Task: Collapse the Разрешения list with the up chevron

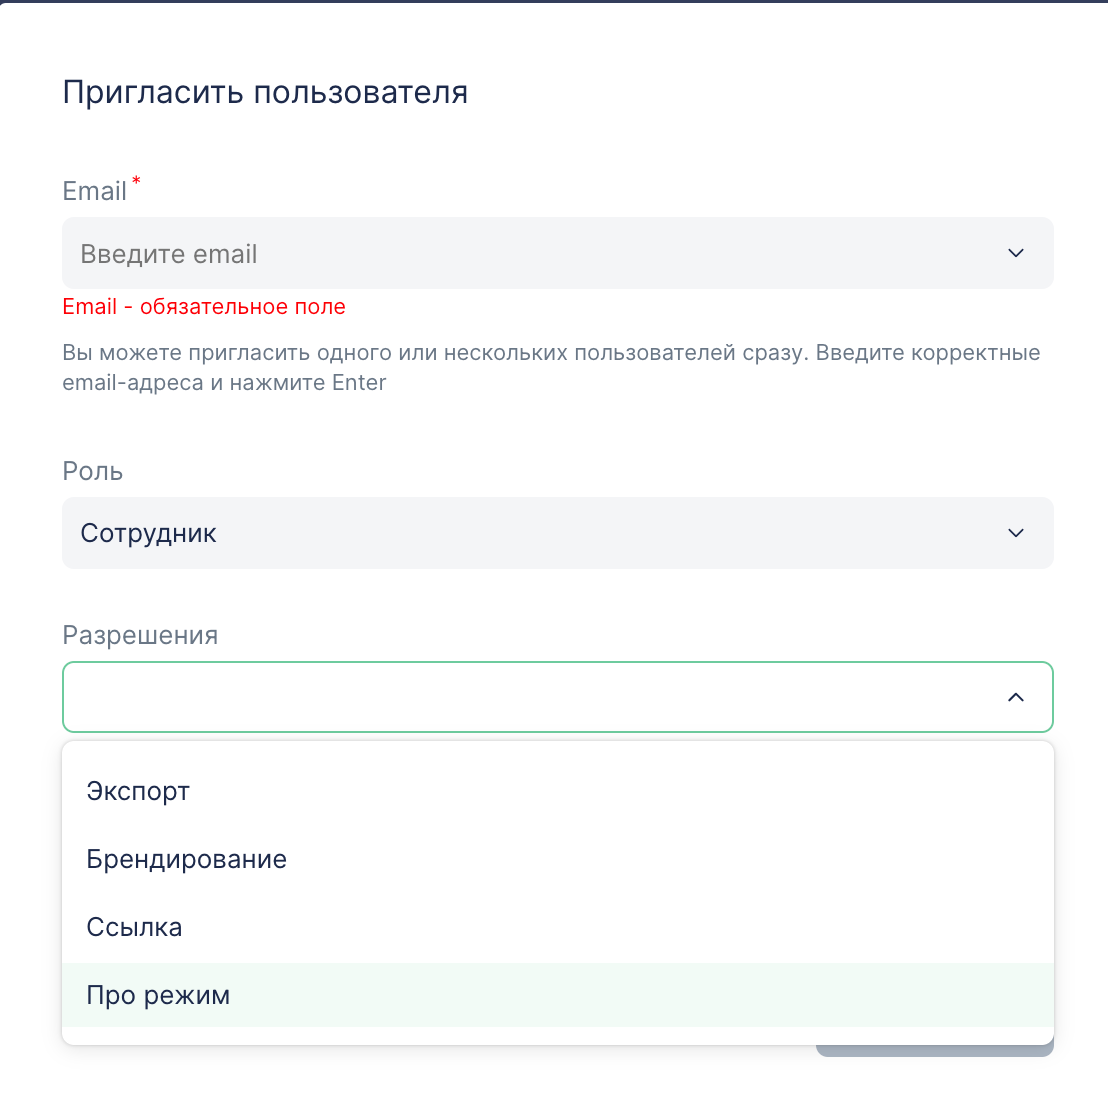Action: 1016,697
